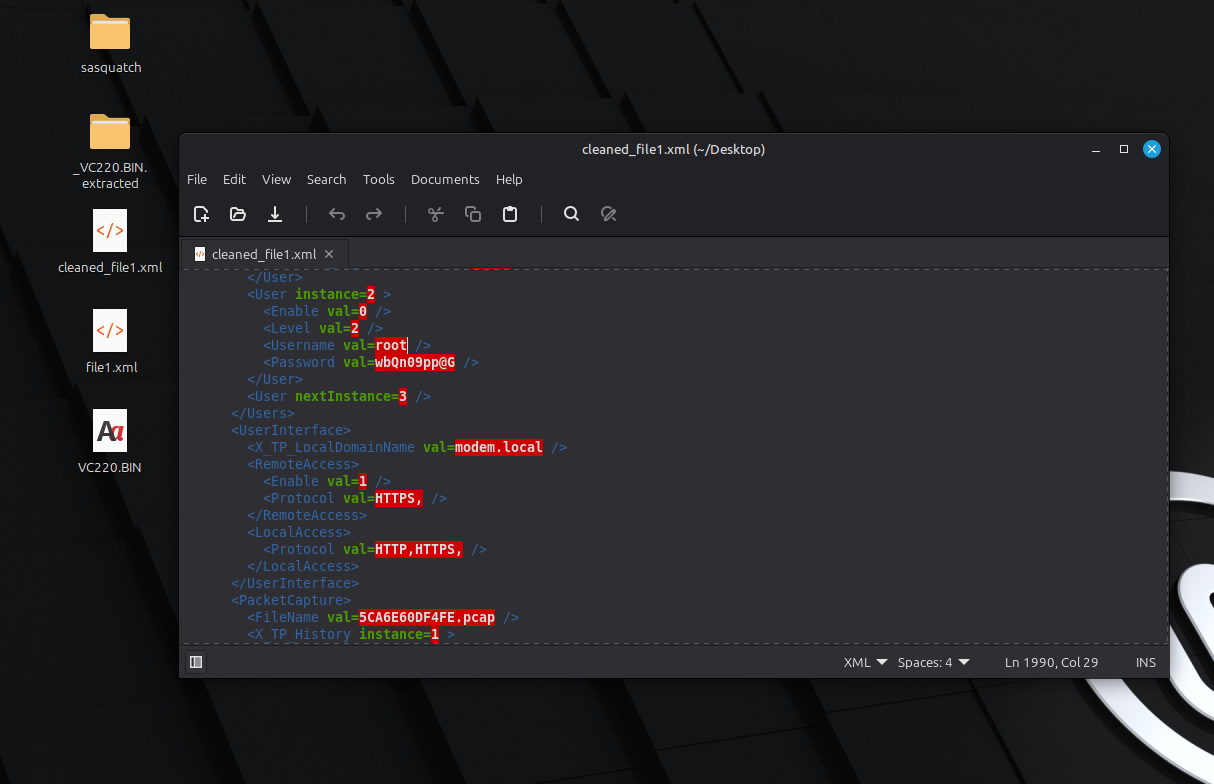Toggle the side pane from status bar icon
1214x784 pixels.
coord(196,662)
